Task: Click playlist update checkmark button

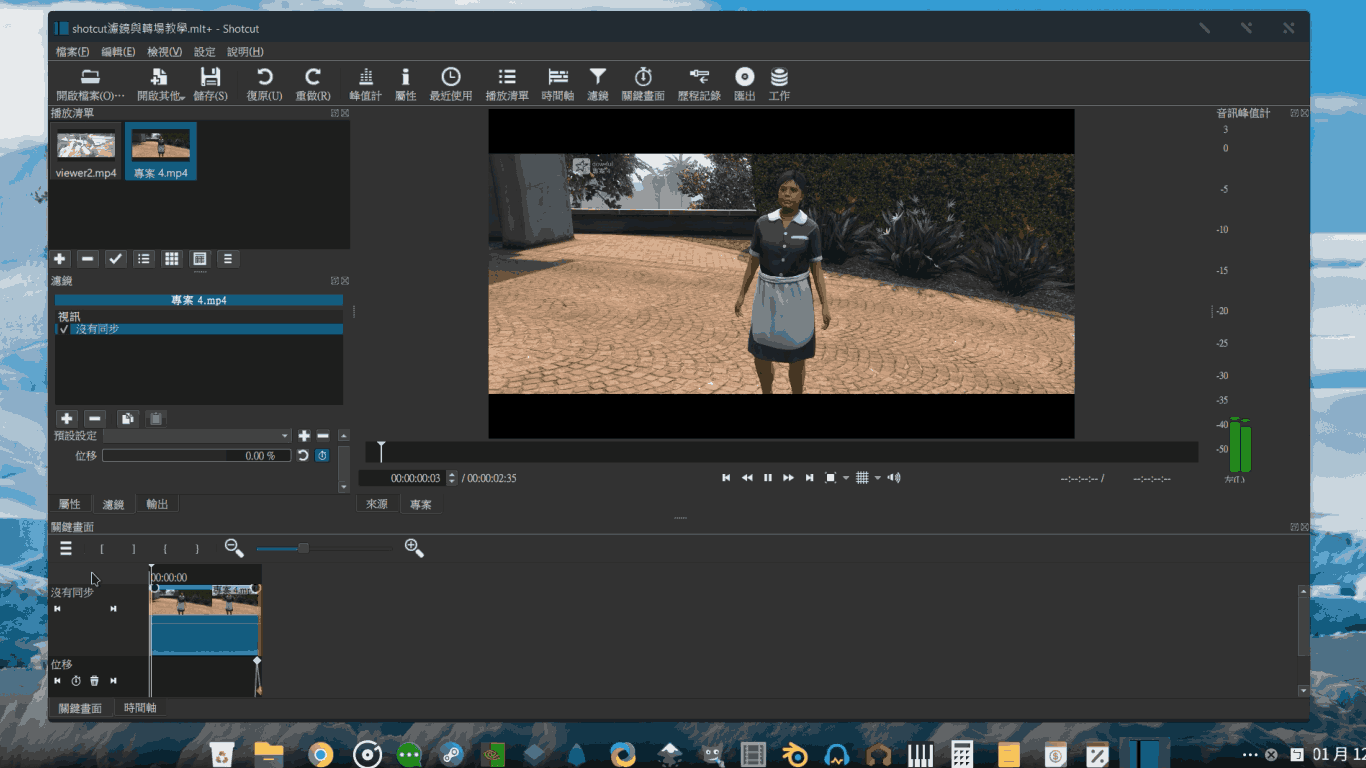Action: [116, 259]
